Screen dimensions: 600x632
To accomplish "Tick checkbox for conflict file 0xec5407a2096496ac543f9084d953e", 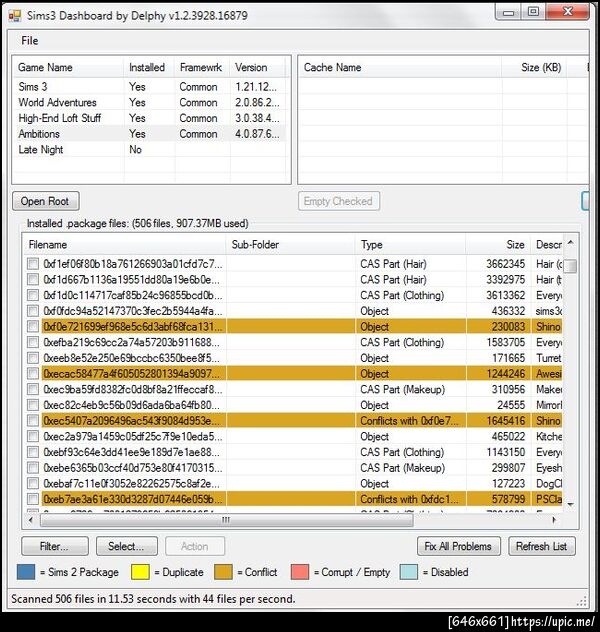I will [x=33, y=421].
